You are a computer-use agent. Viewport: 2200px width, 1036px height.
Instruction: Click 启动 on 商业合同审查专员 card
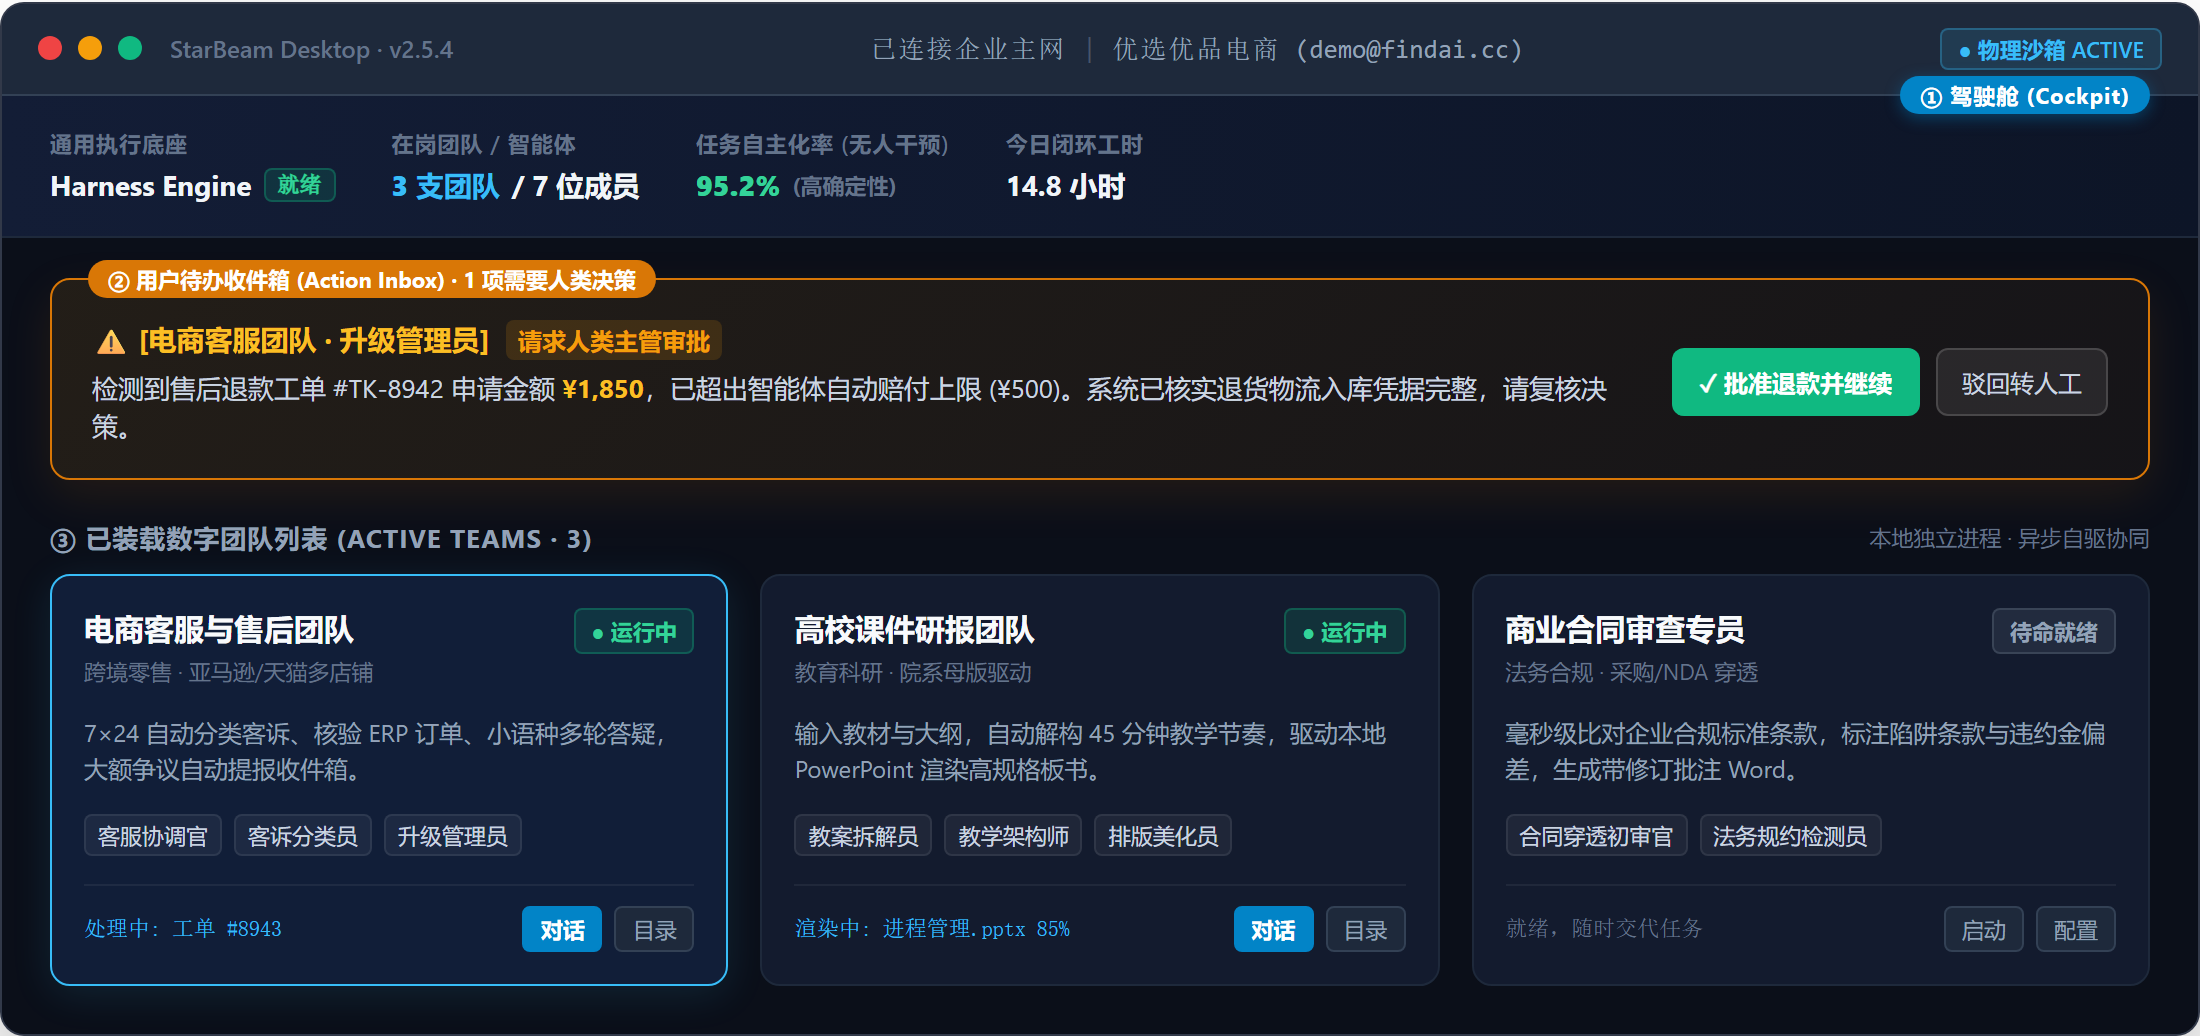coord(1983,929)
